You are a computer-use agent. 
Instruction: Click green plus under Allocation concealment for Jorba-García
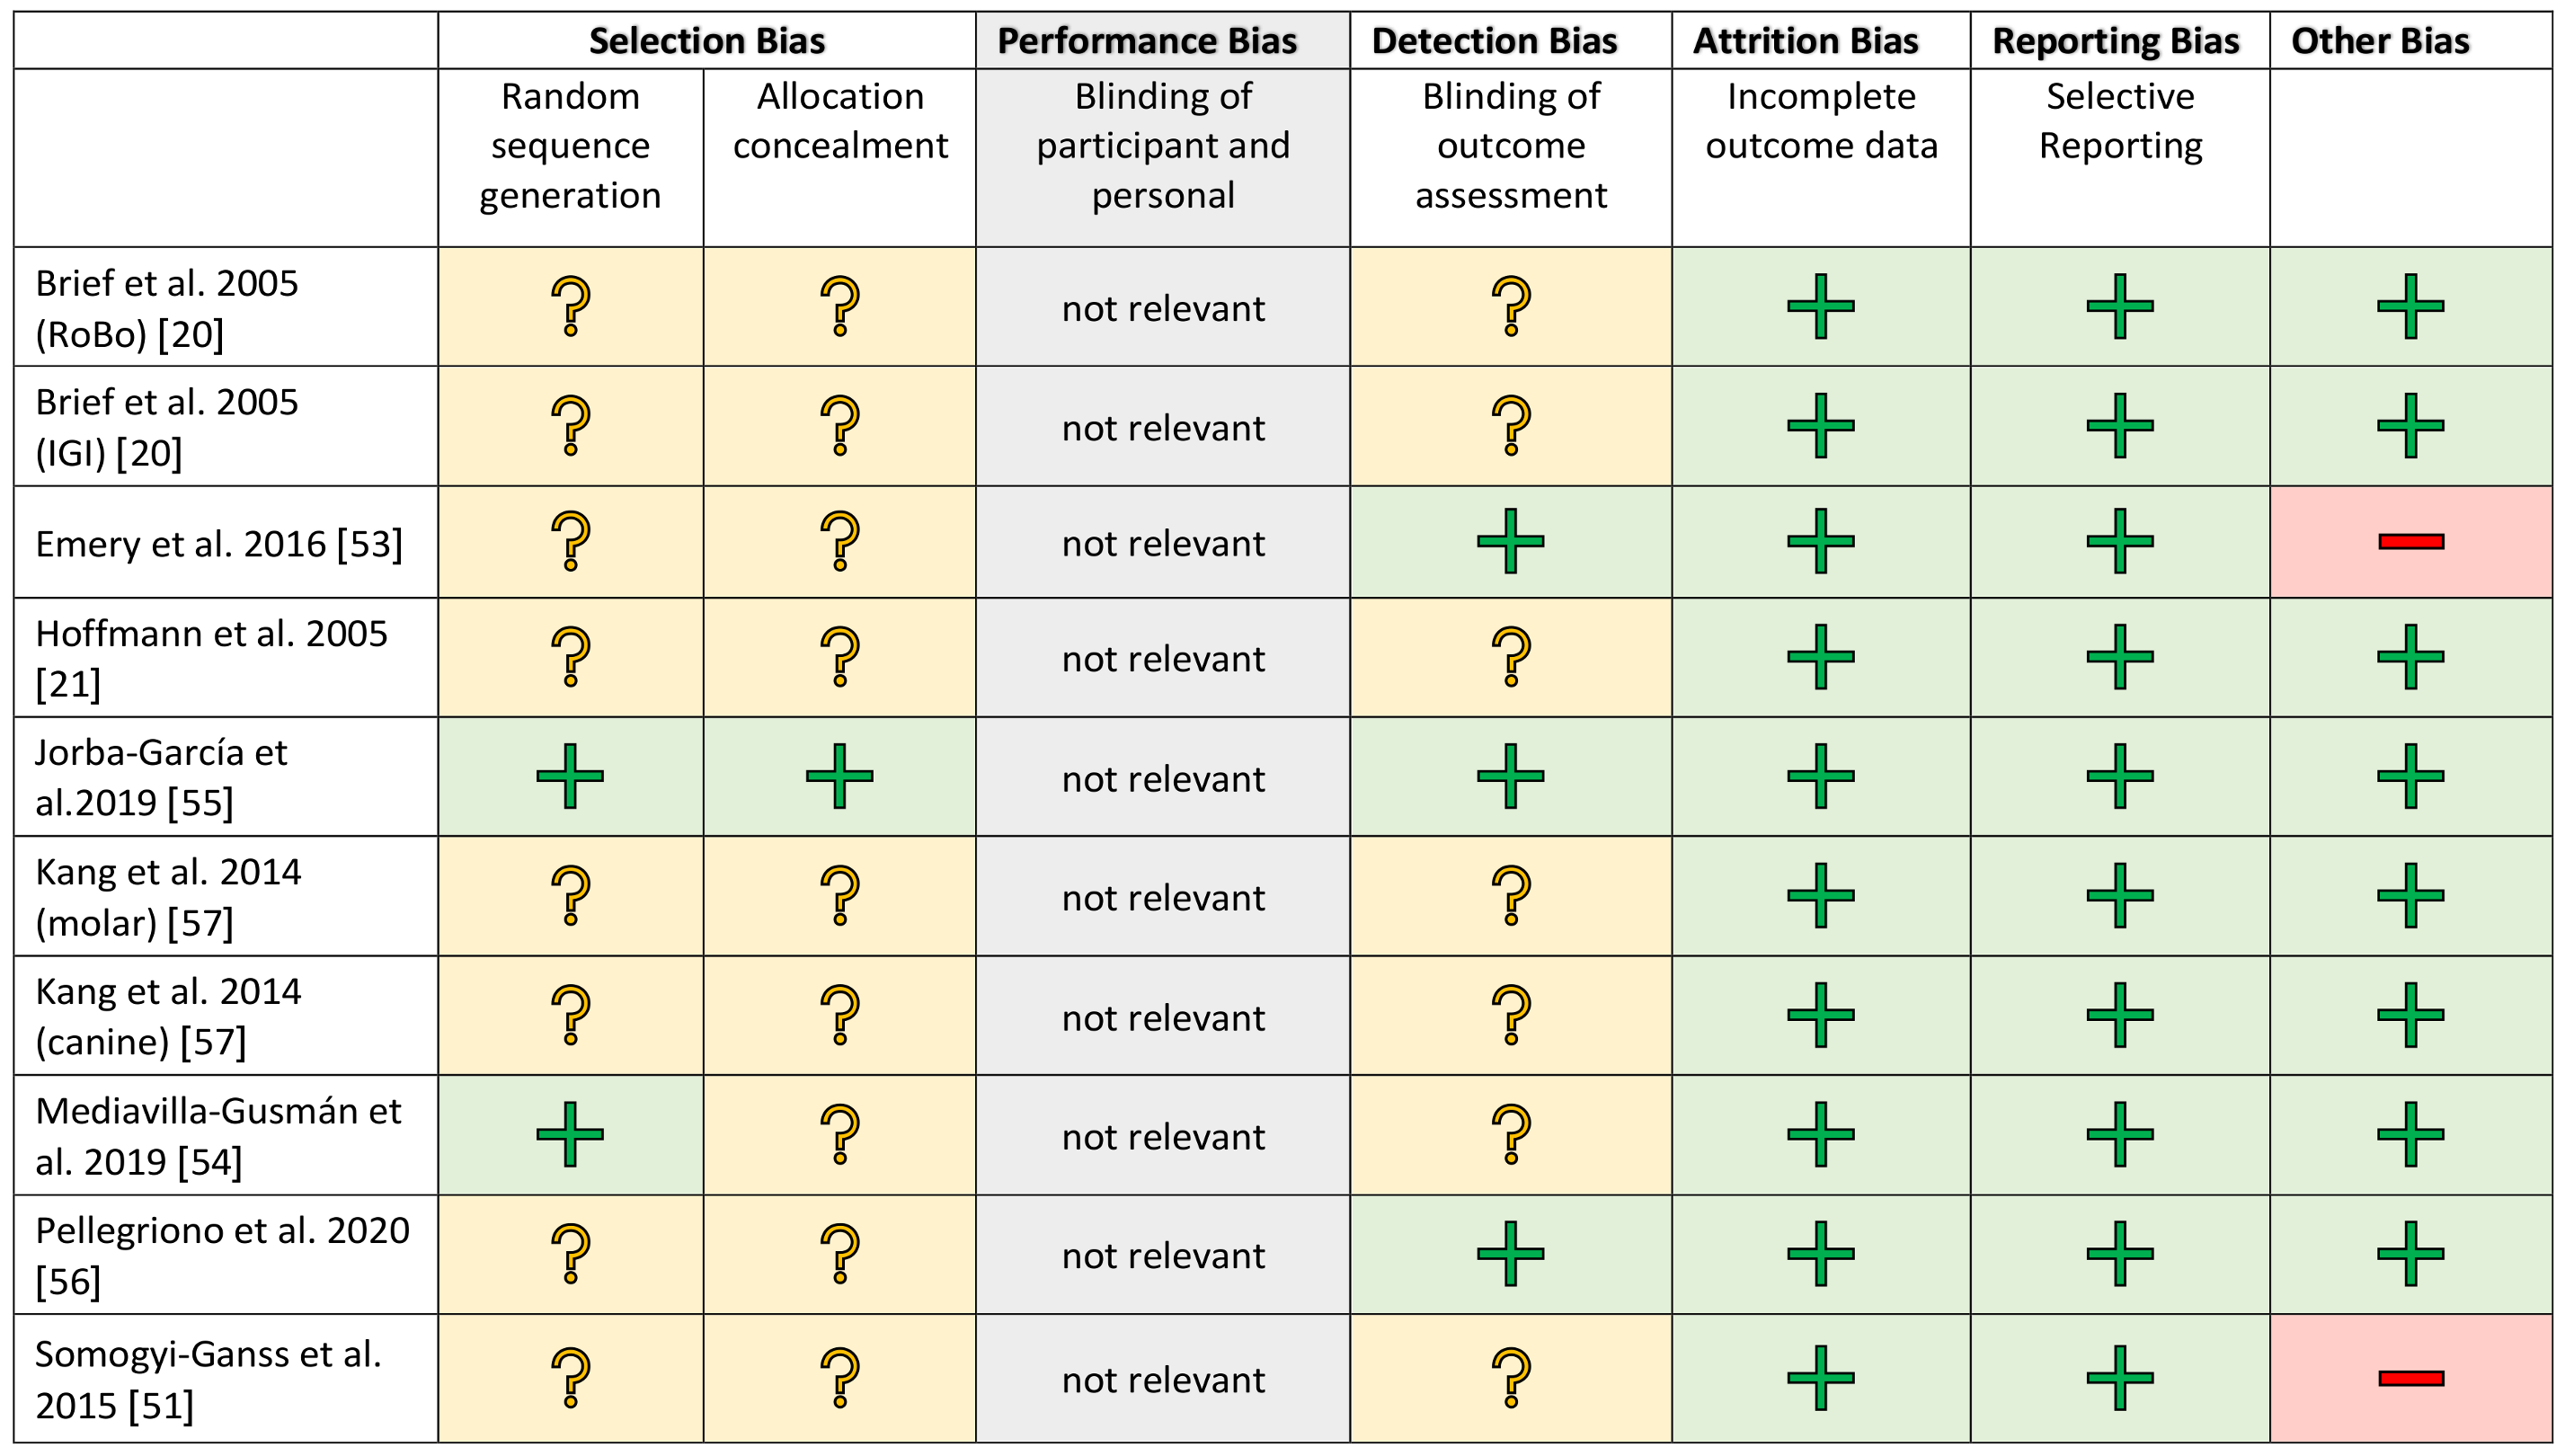point(839,776)
